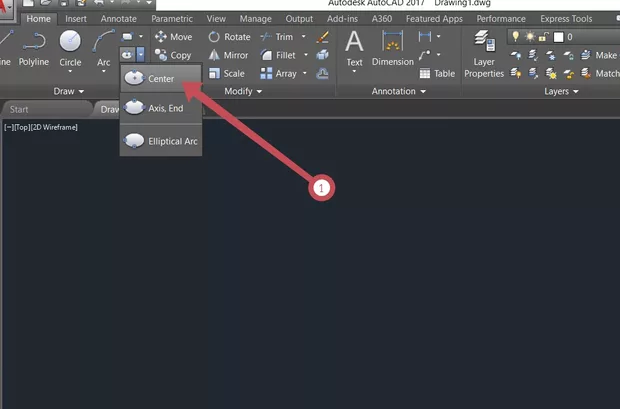The height and width of the screenshot is (409, 620).
Task: Open the Trim dropdown arrow
Action: [305, 37]
